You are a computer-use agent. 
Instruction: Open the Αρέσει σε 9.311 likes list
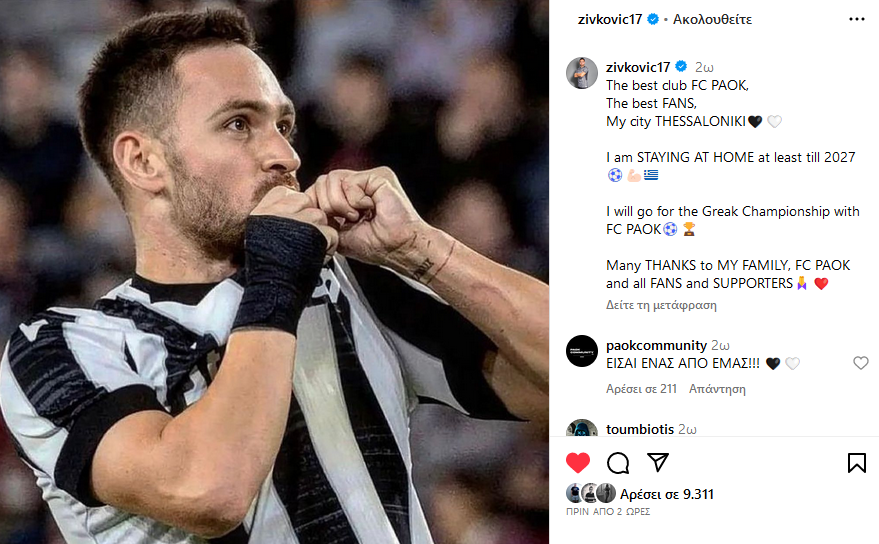tap(666, 494)
